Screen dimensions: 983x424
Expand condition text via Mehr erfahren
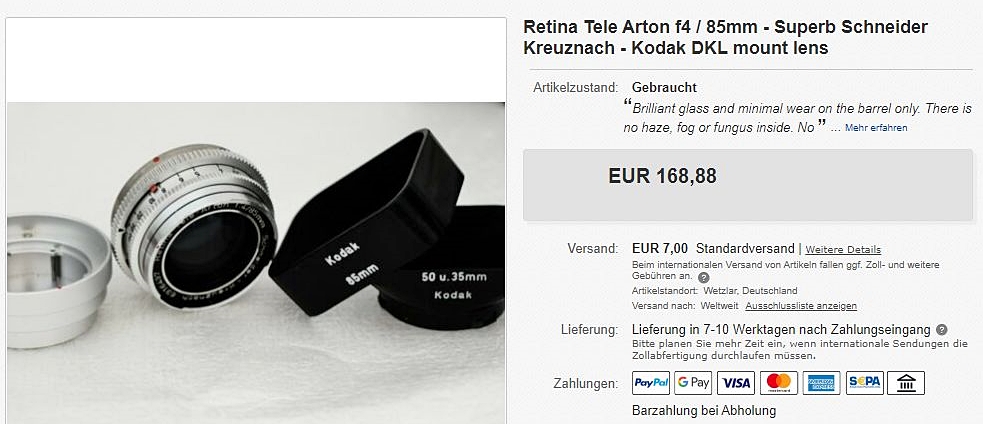point(876,128)
